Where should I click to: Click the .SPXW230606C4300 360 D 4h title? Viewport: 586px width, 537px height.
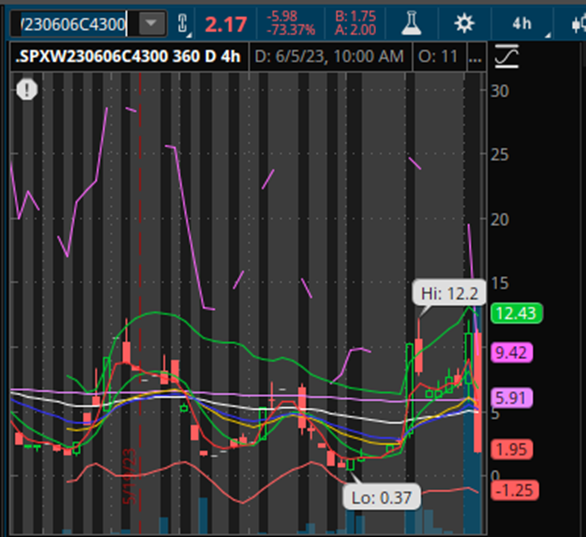pos(128,57)
